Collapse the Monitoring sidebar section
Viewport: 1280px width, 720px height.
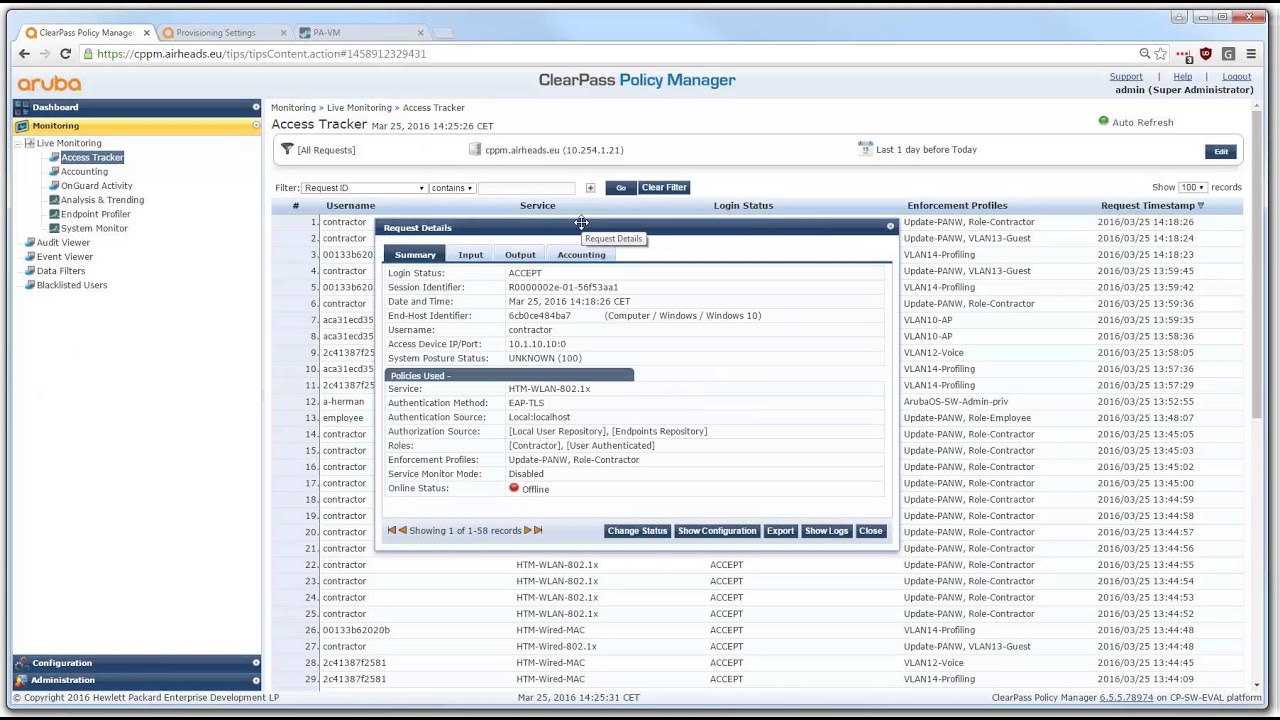tap(256, 126)
